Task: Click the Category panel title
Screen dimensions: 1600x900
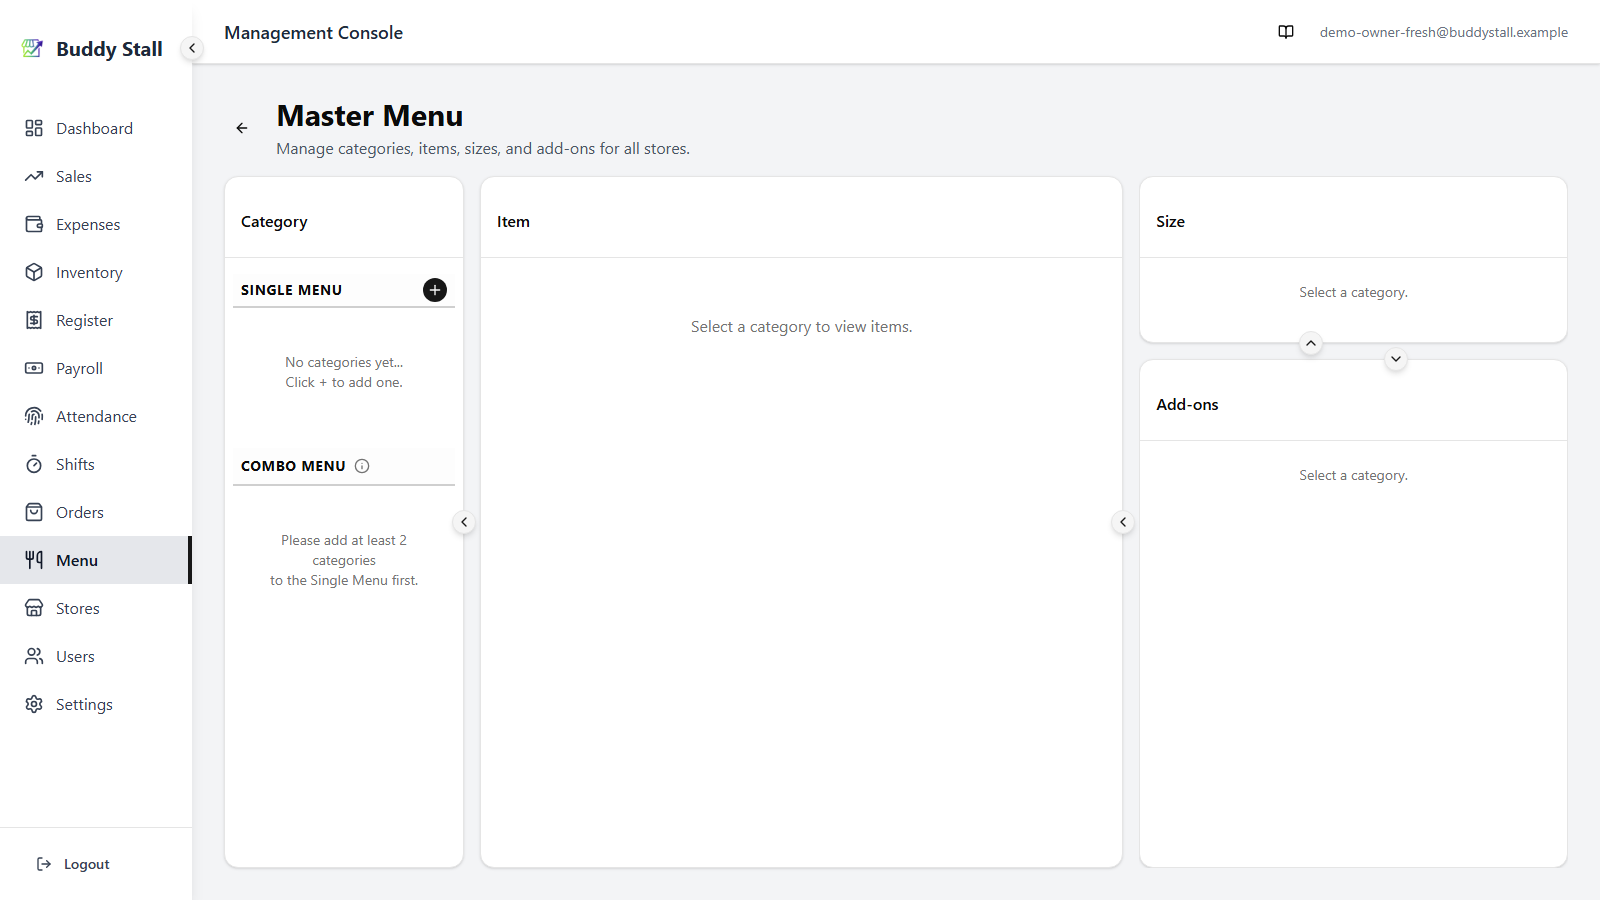Action: (274, 222)
